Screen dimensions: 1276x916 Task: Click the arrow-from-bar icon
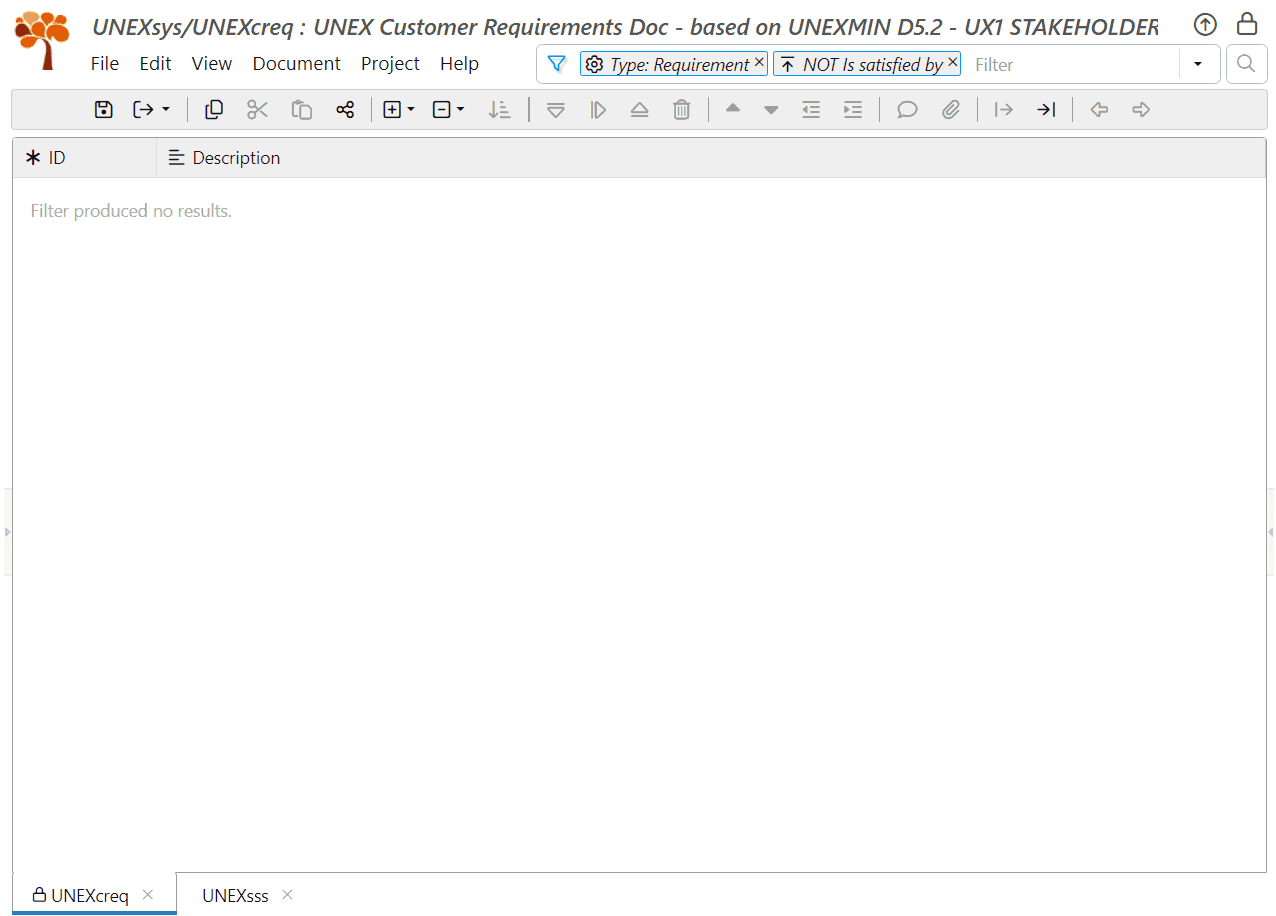click(1004, 110)
